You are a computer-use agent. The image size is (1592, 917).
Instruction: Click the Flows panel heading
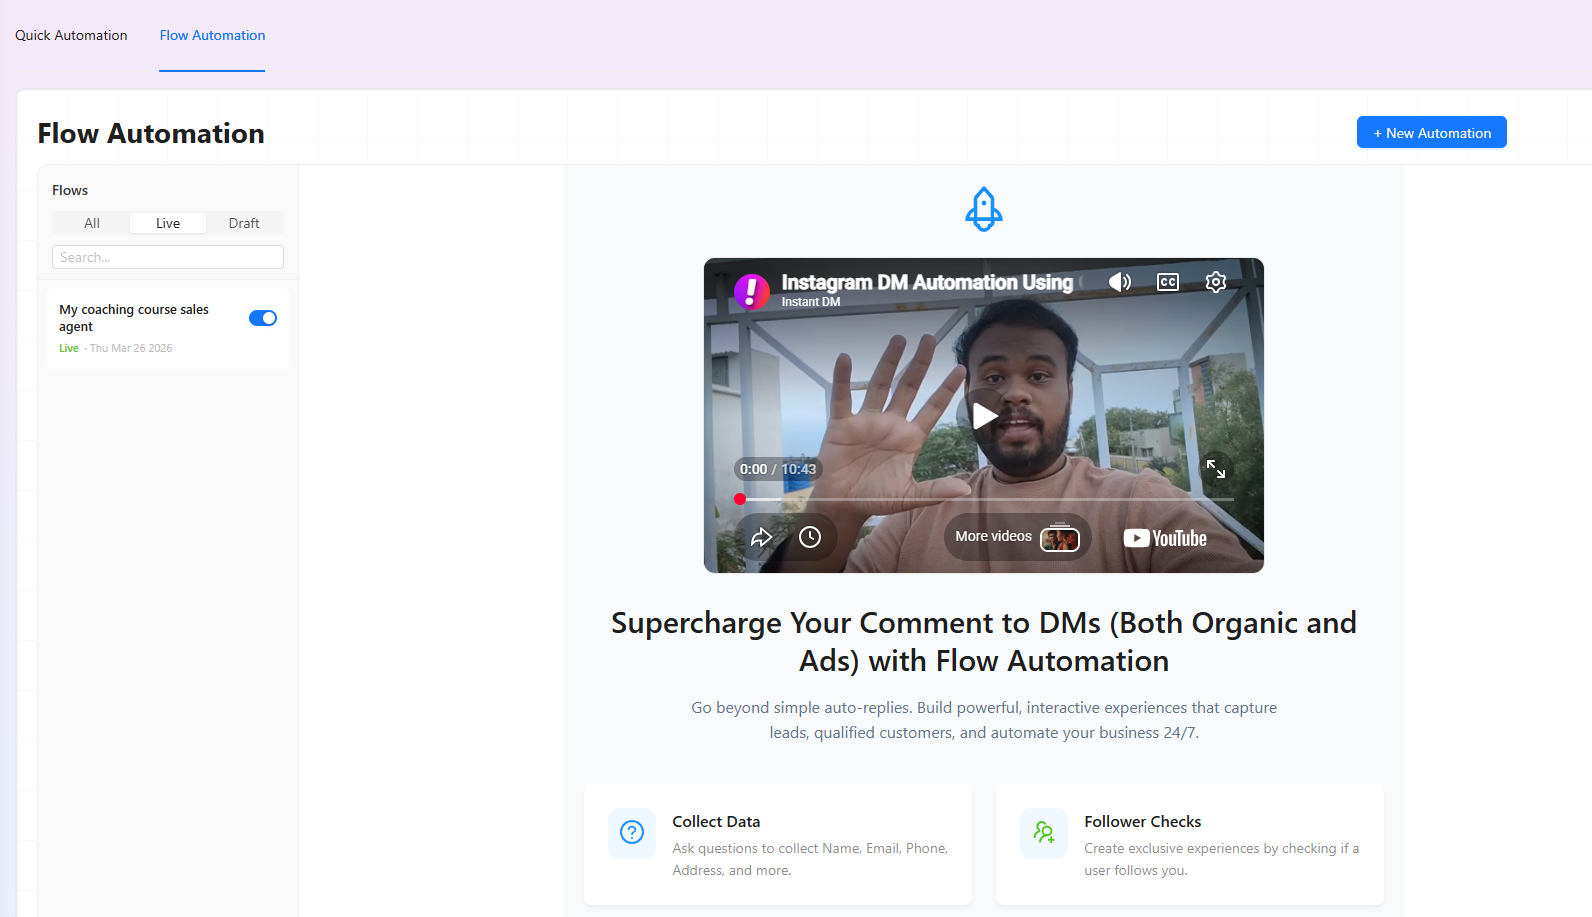click(x=70, y=190)
